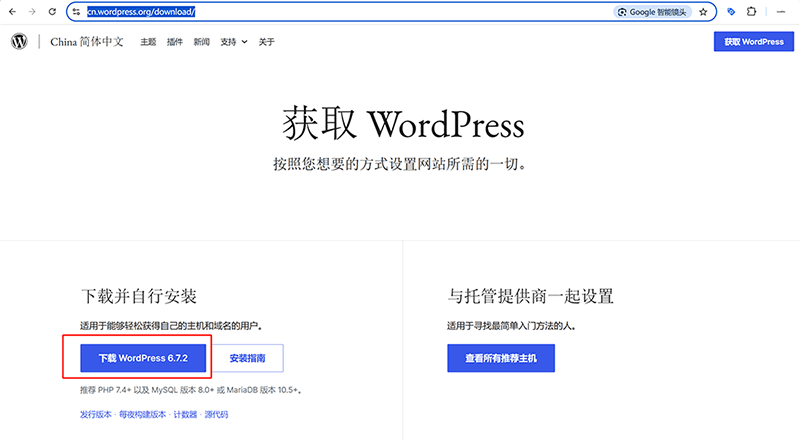Click the 与托管提供商一起设置 heading
Screen dimensions: 800x441
click(x=531, y=296)
